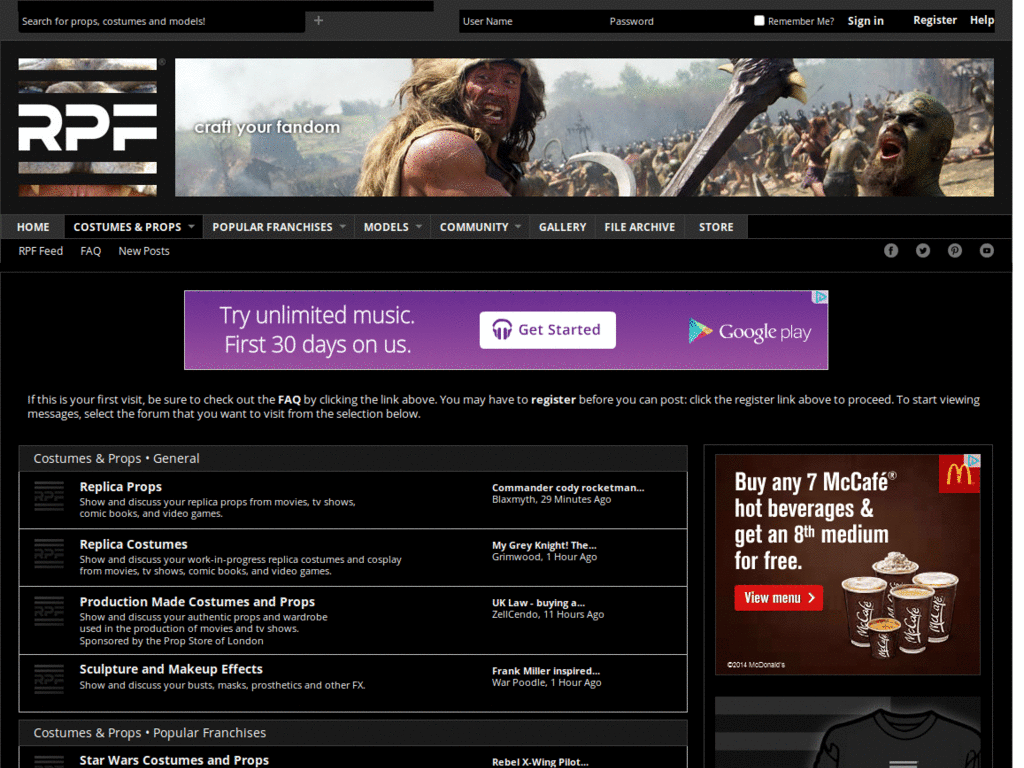Go to the File Archive menu item
The height and width of the screenshot is (768, 1024).
tap(639, 227)
